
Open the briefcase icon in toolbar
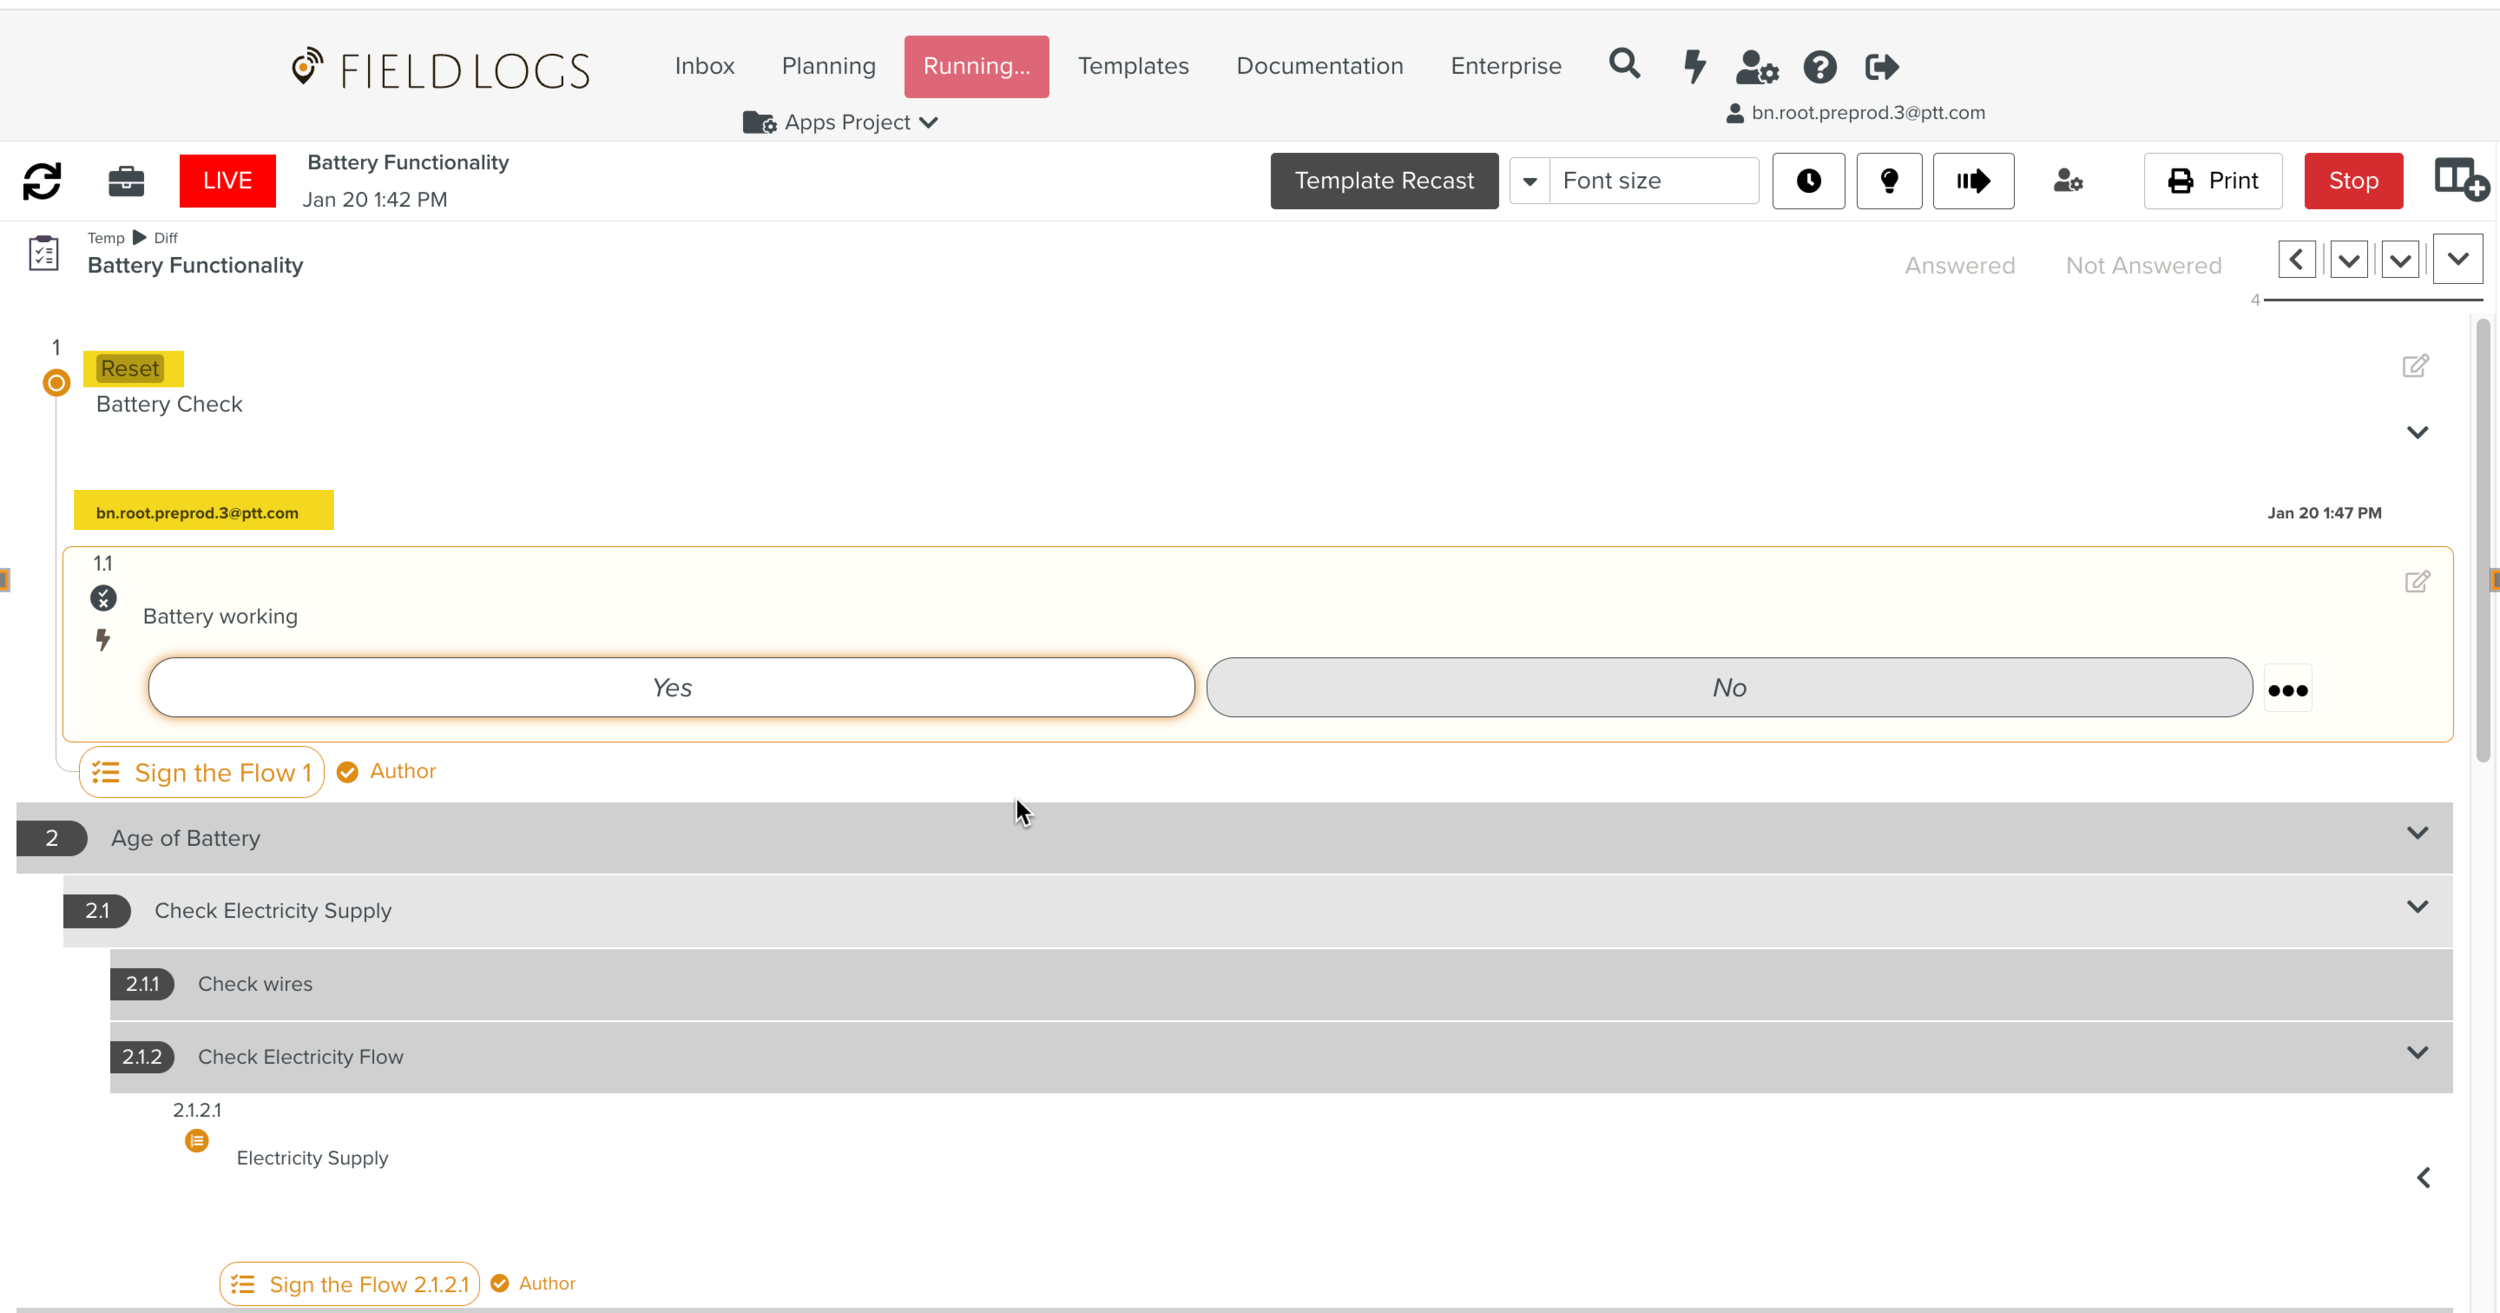(126, 181)
